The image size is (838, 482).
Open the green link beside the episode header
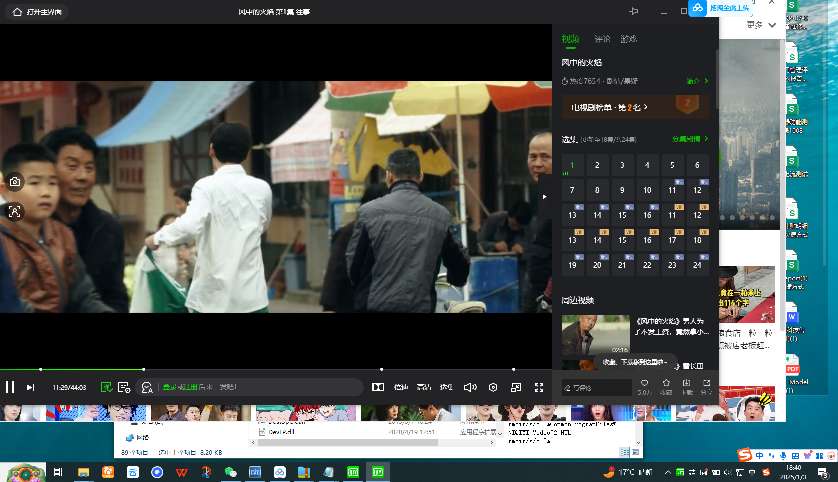[690, 139]
